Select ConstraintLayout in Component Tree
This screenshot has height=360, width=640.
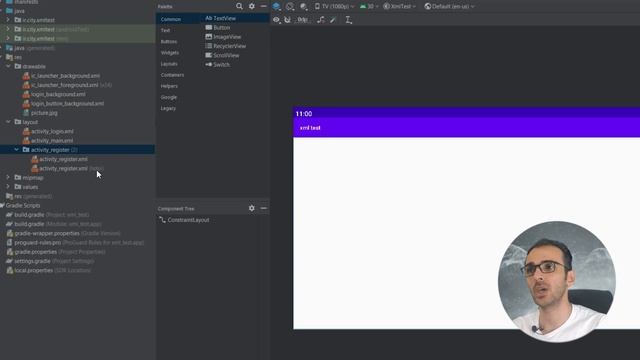tap(184, 220)
